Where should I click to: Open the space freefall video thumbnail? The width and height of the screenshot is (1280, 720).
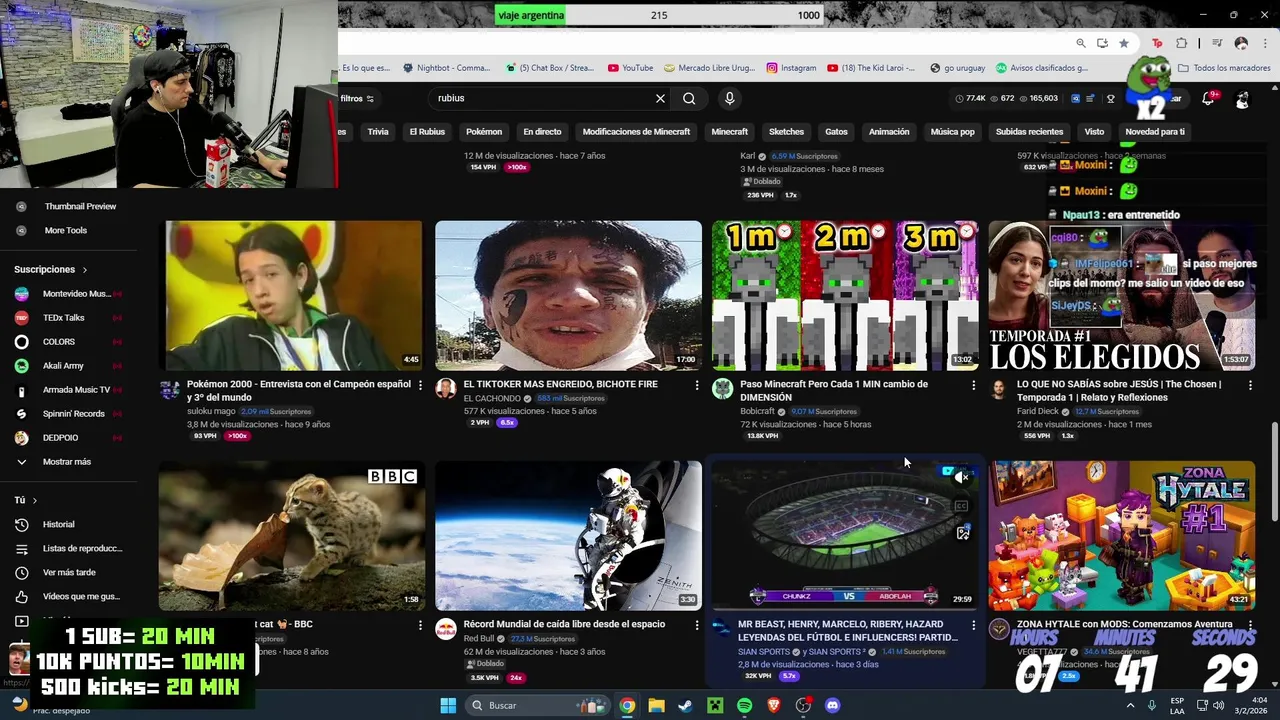(x=568, y=535)
